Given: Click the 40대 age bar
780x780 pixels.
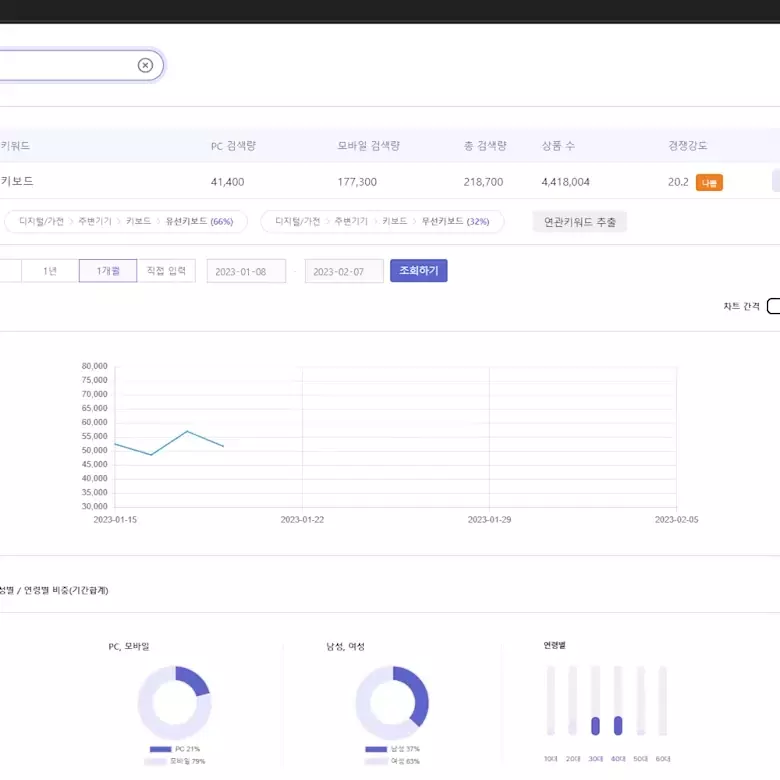Looking at the screenshot, I should [x=618, y=725].
